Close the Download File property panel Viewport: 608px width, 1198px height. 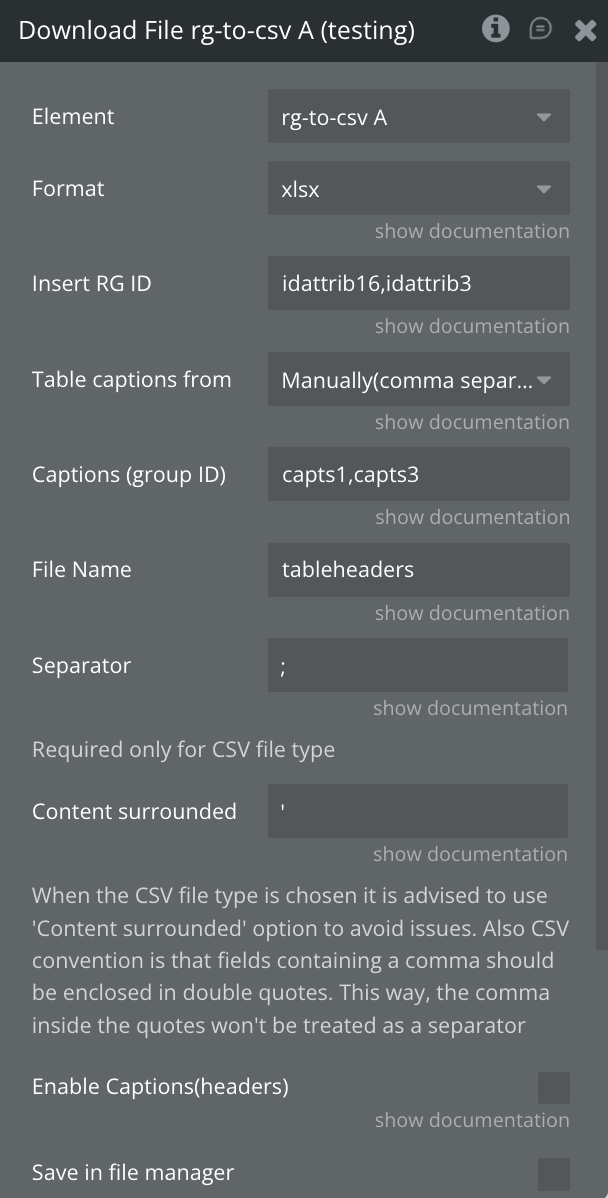pyautogui.click(x=585, y=30)
